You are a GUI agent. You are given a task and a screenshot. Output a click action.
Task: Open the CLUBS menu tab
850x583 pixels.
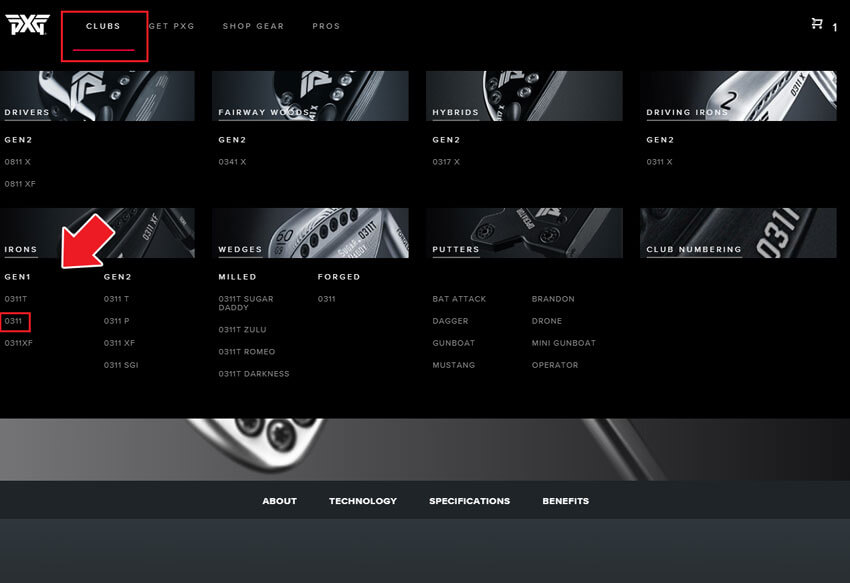click(103, 26)
